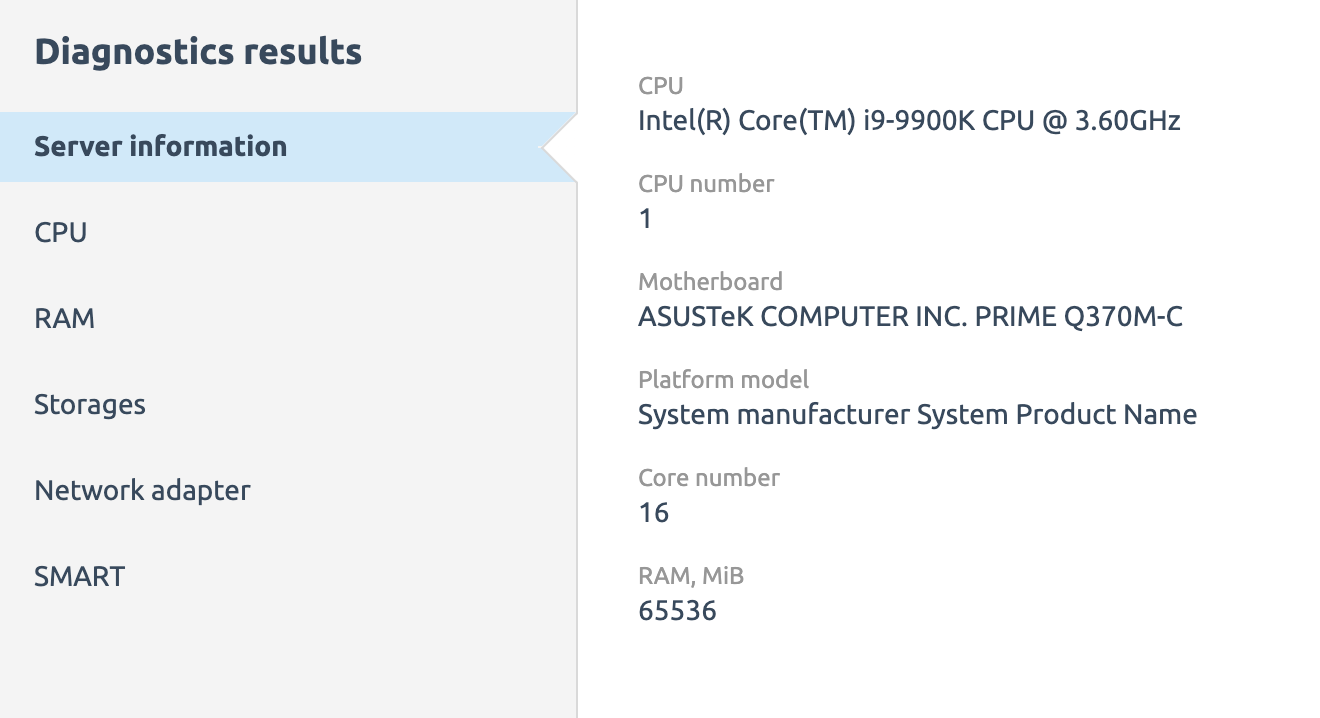Click the Diagnostics results heading

(x=198, y=52)
